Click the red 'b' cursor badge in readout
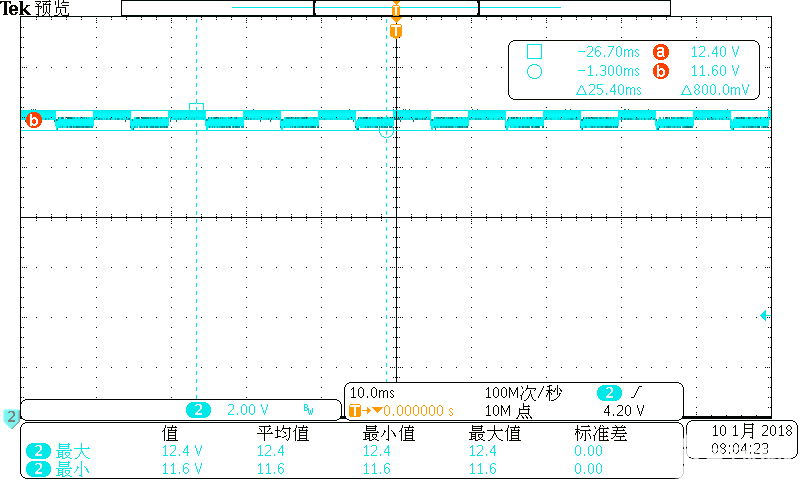This screenshot has width=800, height=480. click(x=661, y=71)
